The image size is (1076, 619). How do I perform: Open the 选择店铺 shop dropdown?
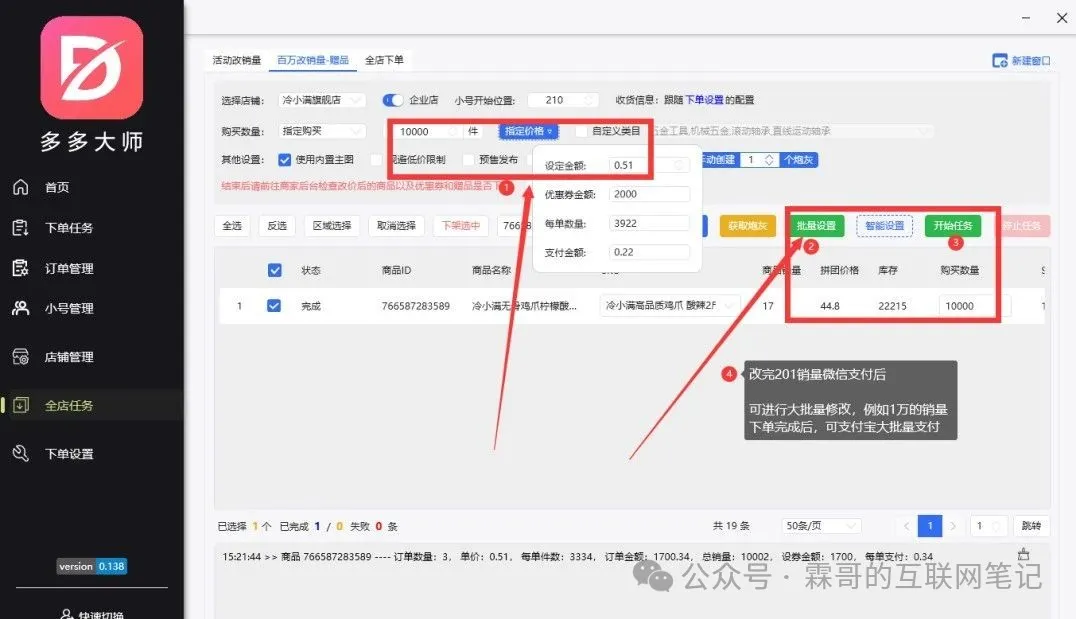(x=321, y=100)
